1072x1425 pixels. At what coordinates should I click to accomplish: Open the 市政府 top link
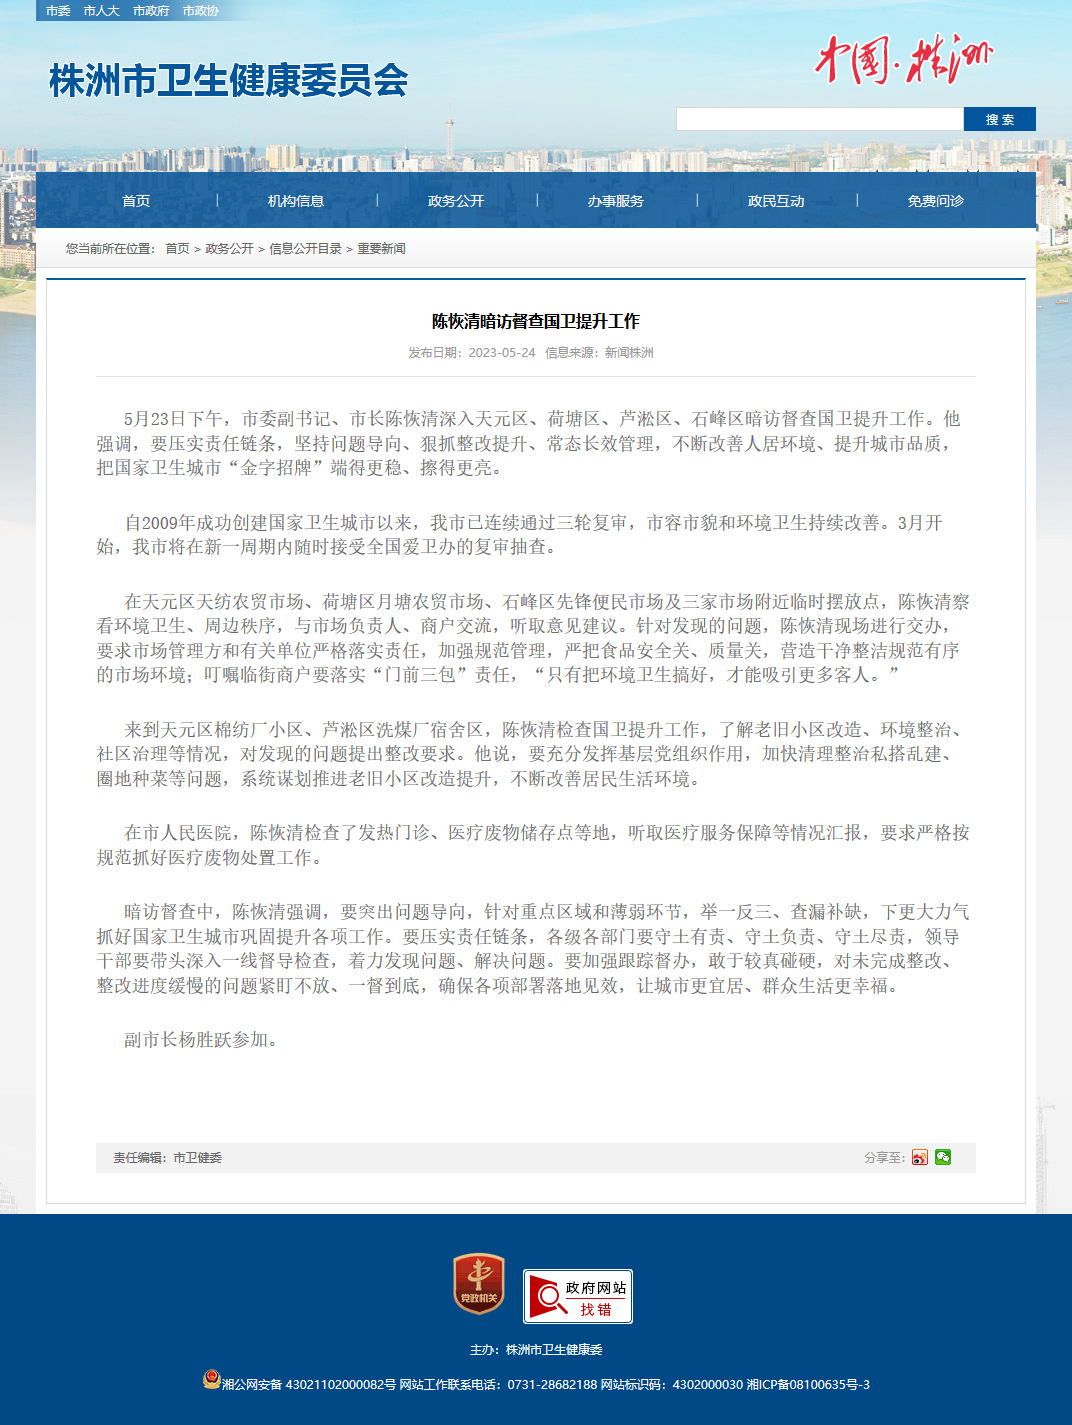(151, 11)
